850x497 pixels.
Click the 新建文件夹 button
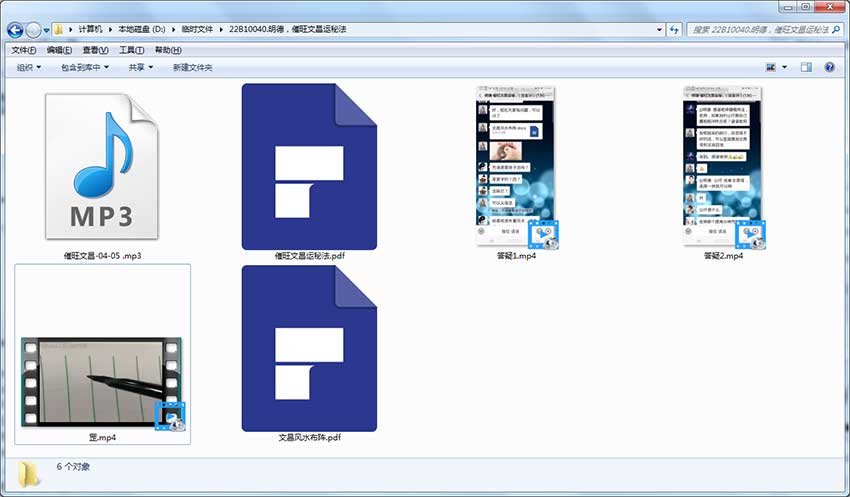click(192, 67)
